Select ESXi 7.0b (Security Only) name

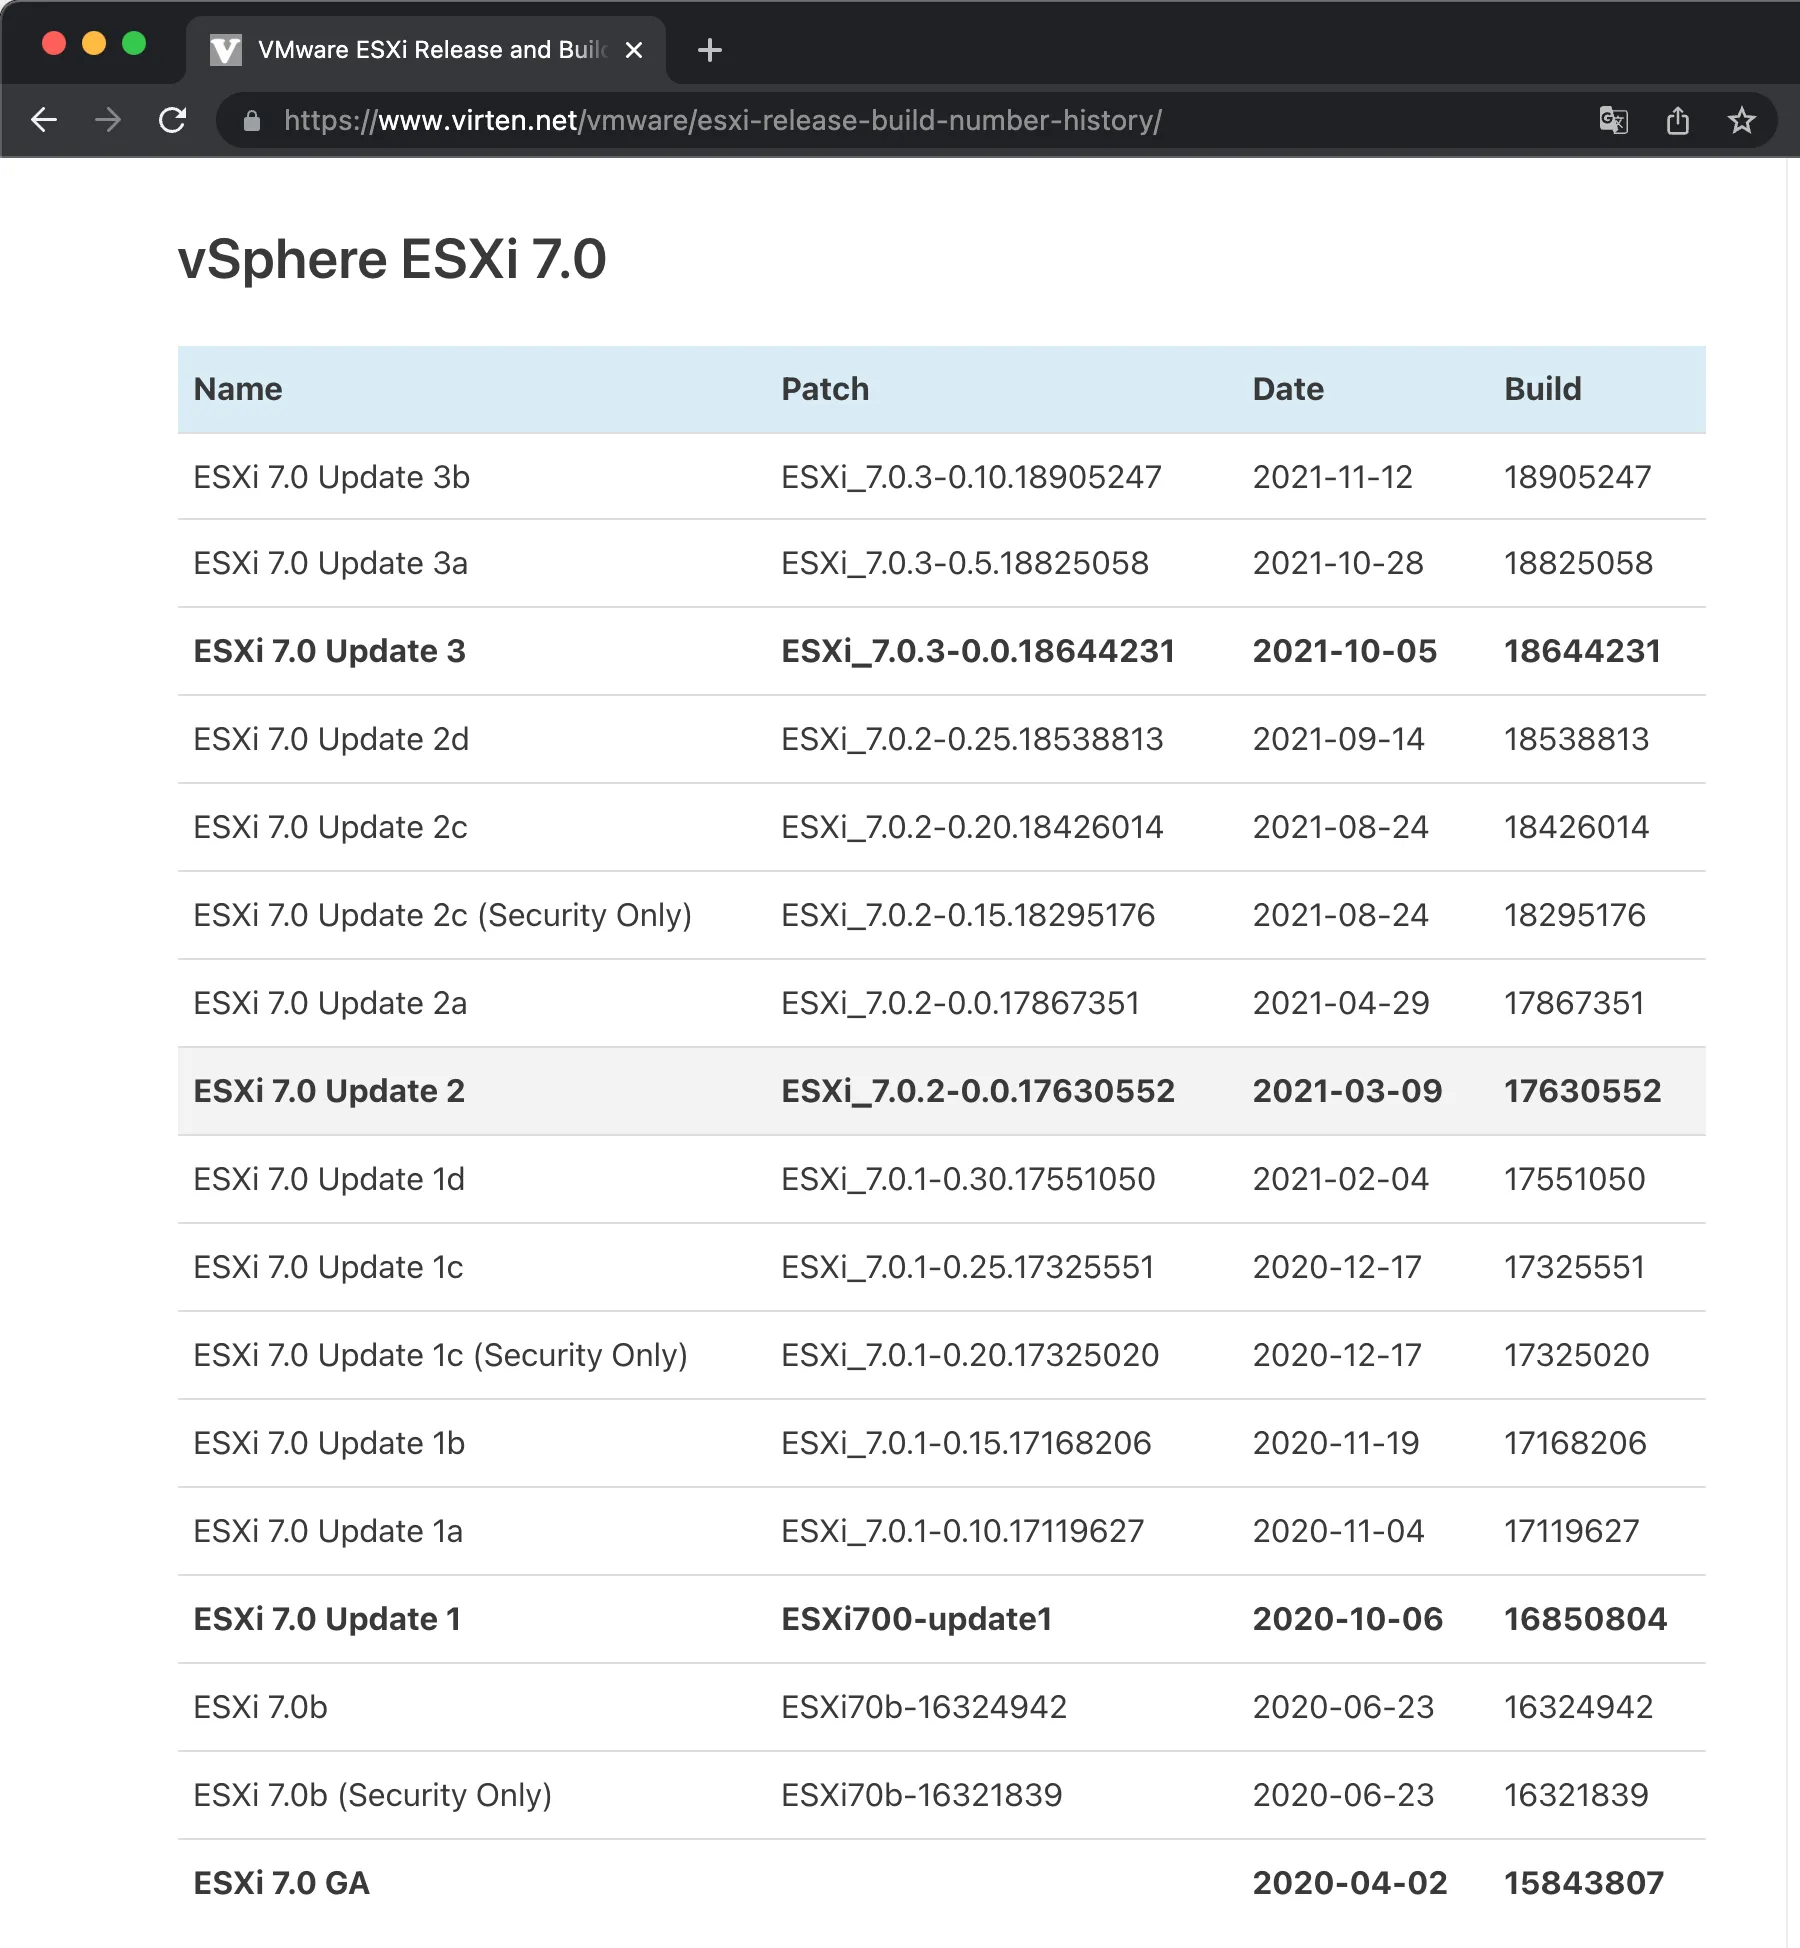pos(373,1795)
